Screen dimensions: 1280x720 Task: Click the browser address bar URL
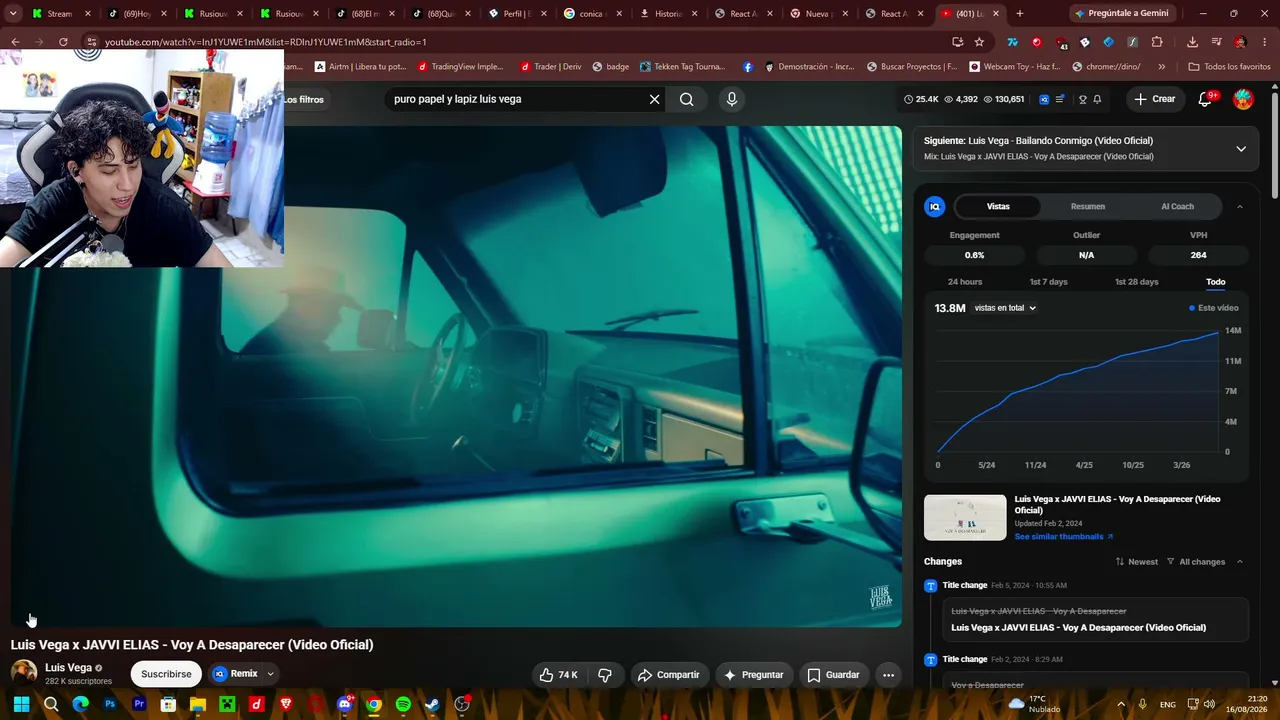pyautogui.click(x=266, y=42)
